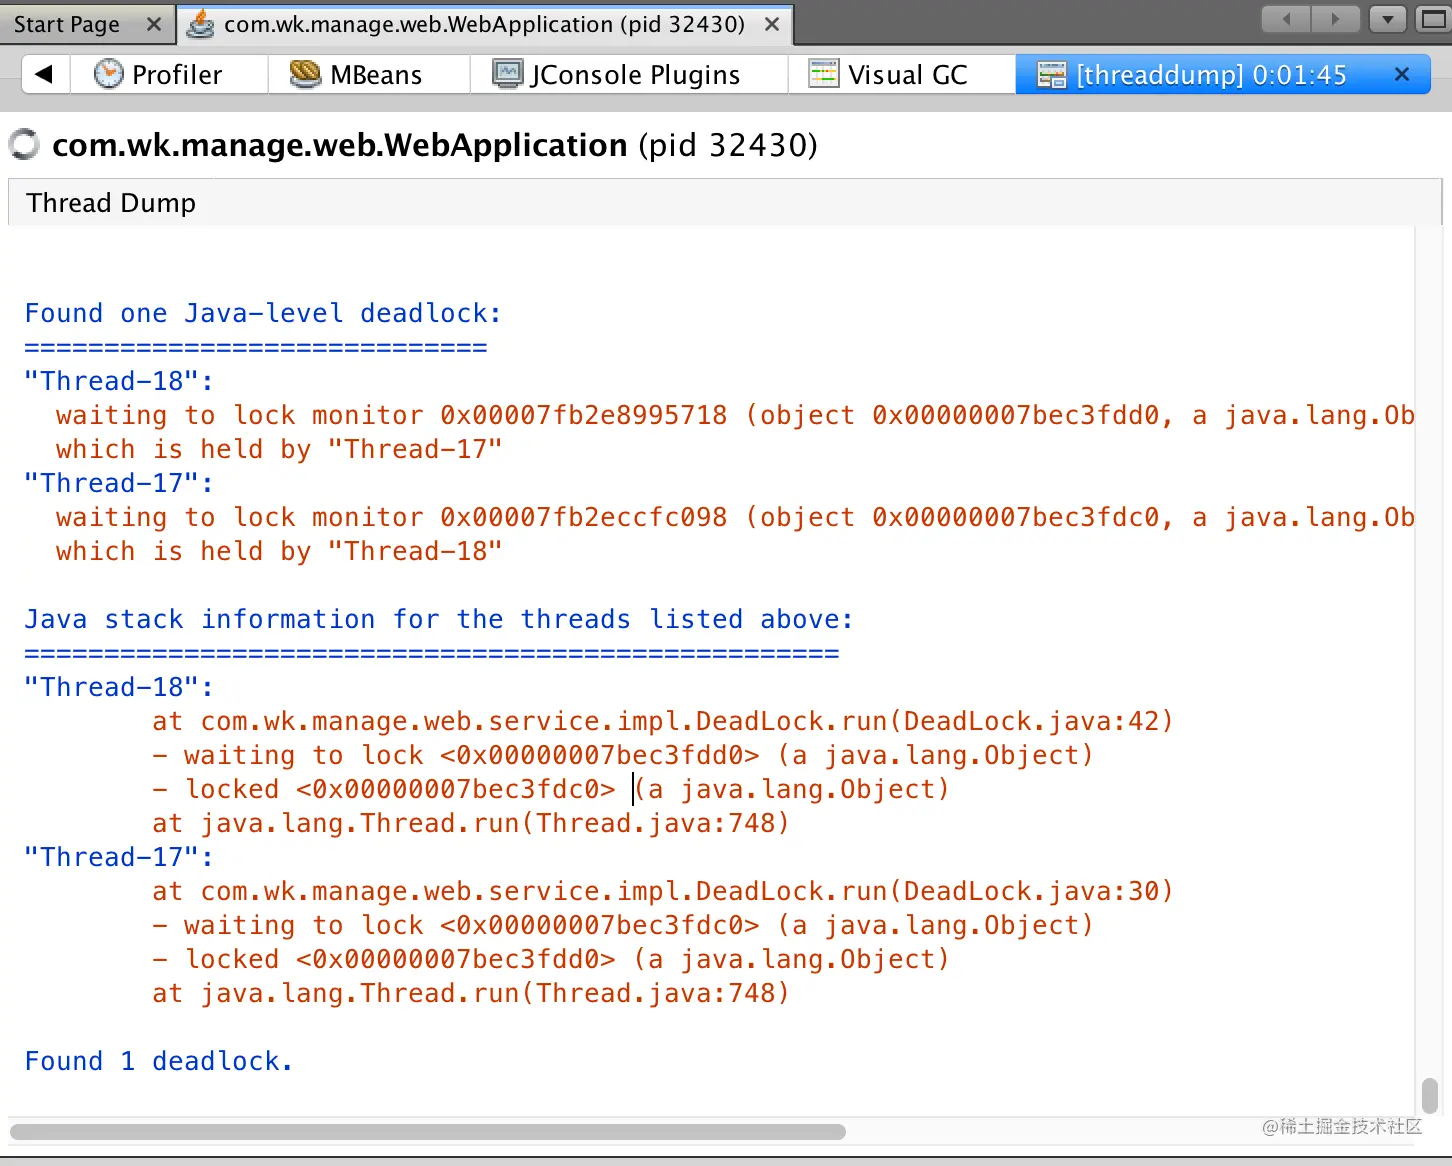
Task: Click the first "Thread-17": summary line
Action: [119, 483]
